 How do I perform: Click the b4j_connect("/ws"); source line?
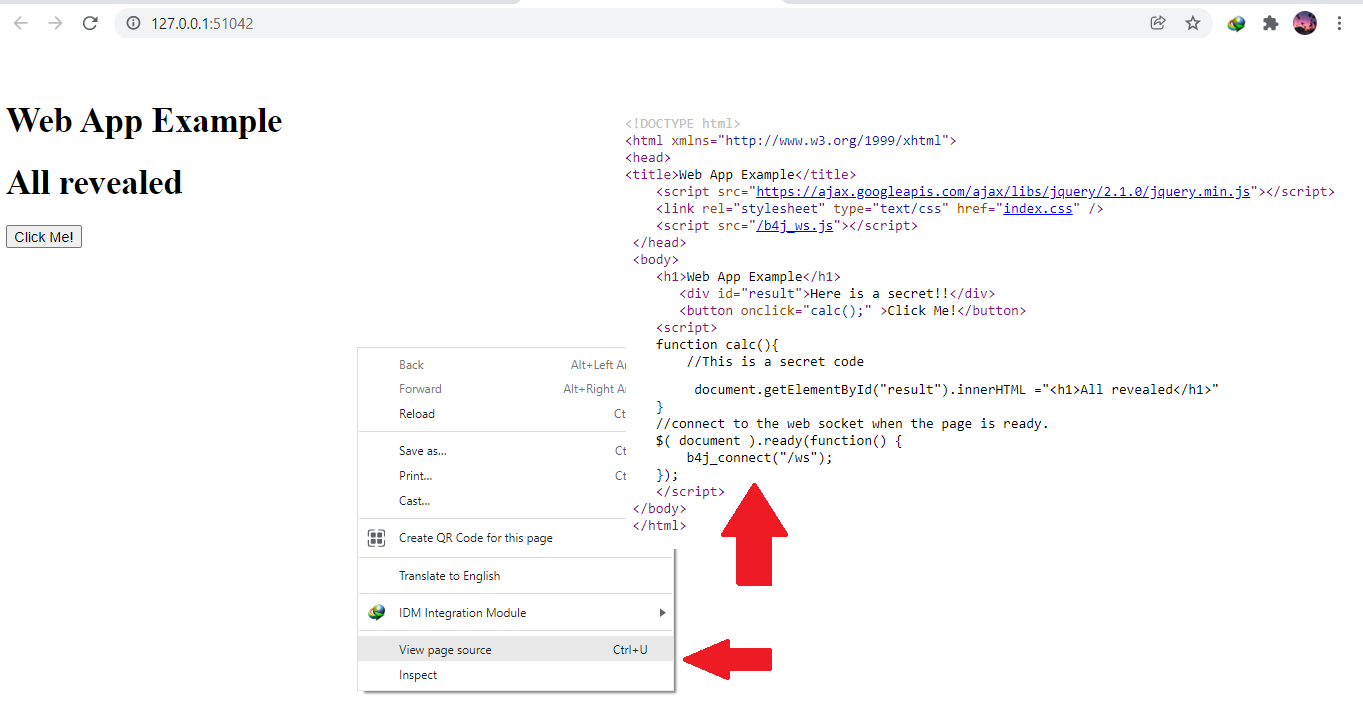click(x=759, y=457)
